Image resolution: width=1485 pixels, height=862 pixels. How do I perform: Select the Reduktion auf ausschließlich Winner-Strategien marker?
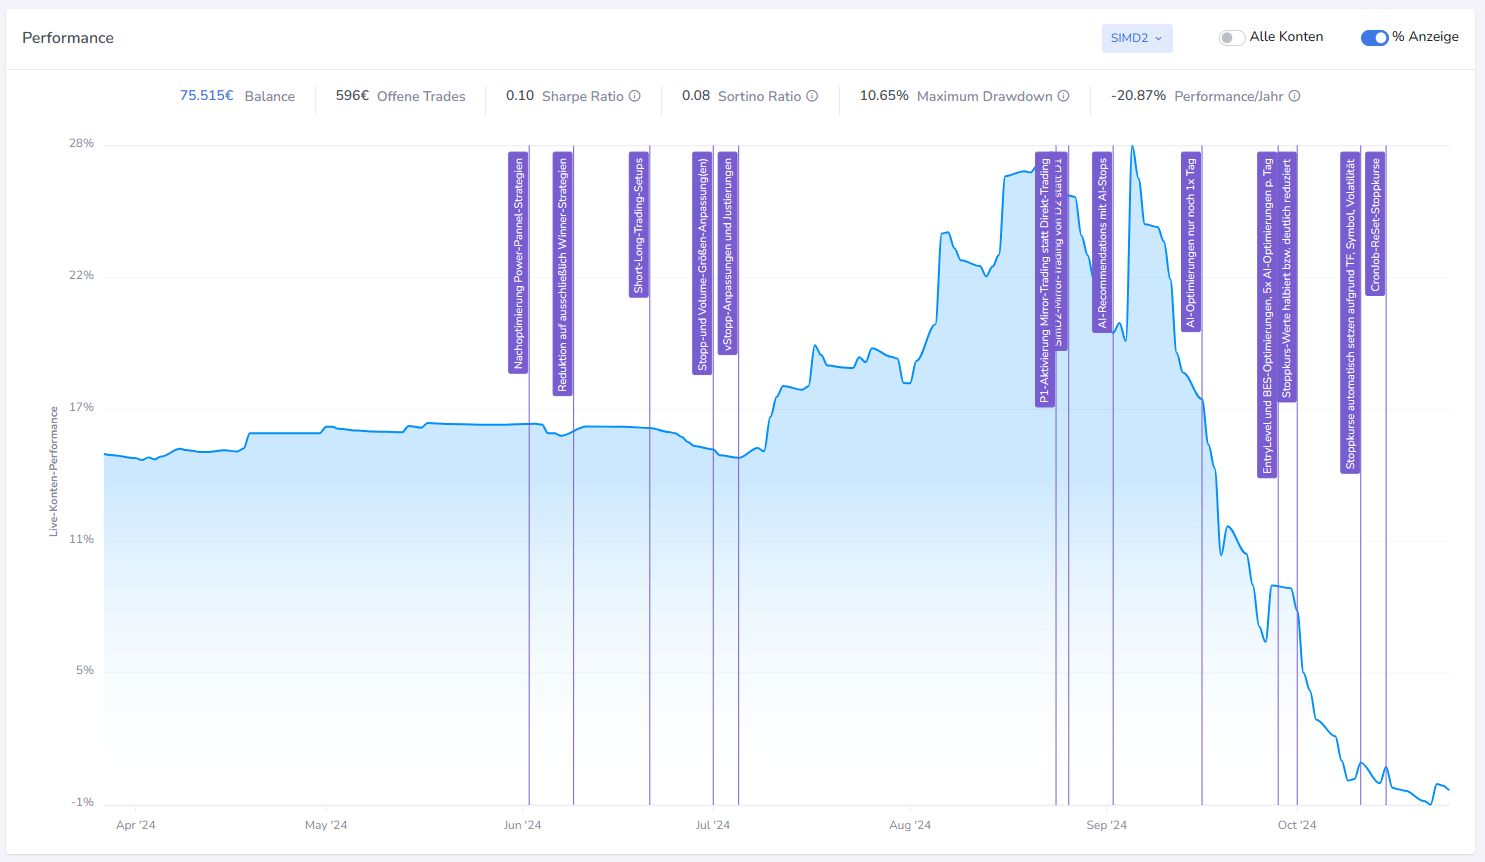pos(562,274)
